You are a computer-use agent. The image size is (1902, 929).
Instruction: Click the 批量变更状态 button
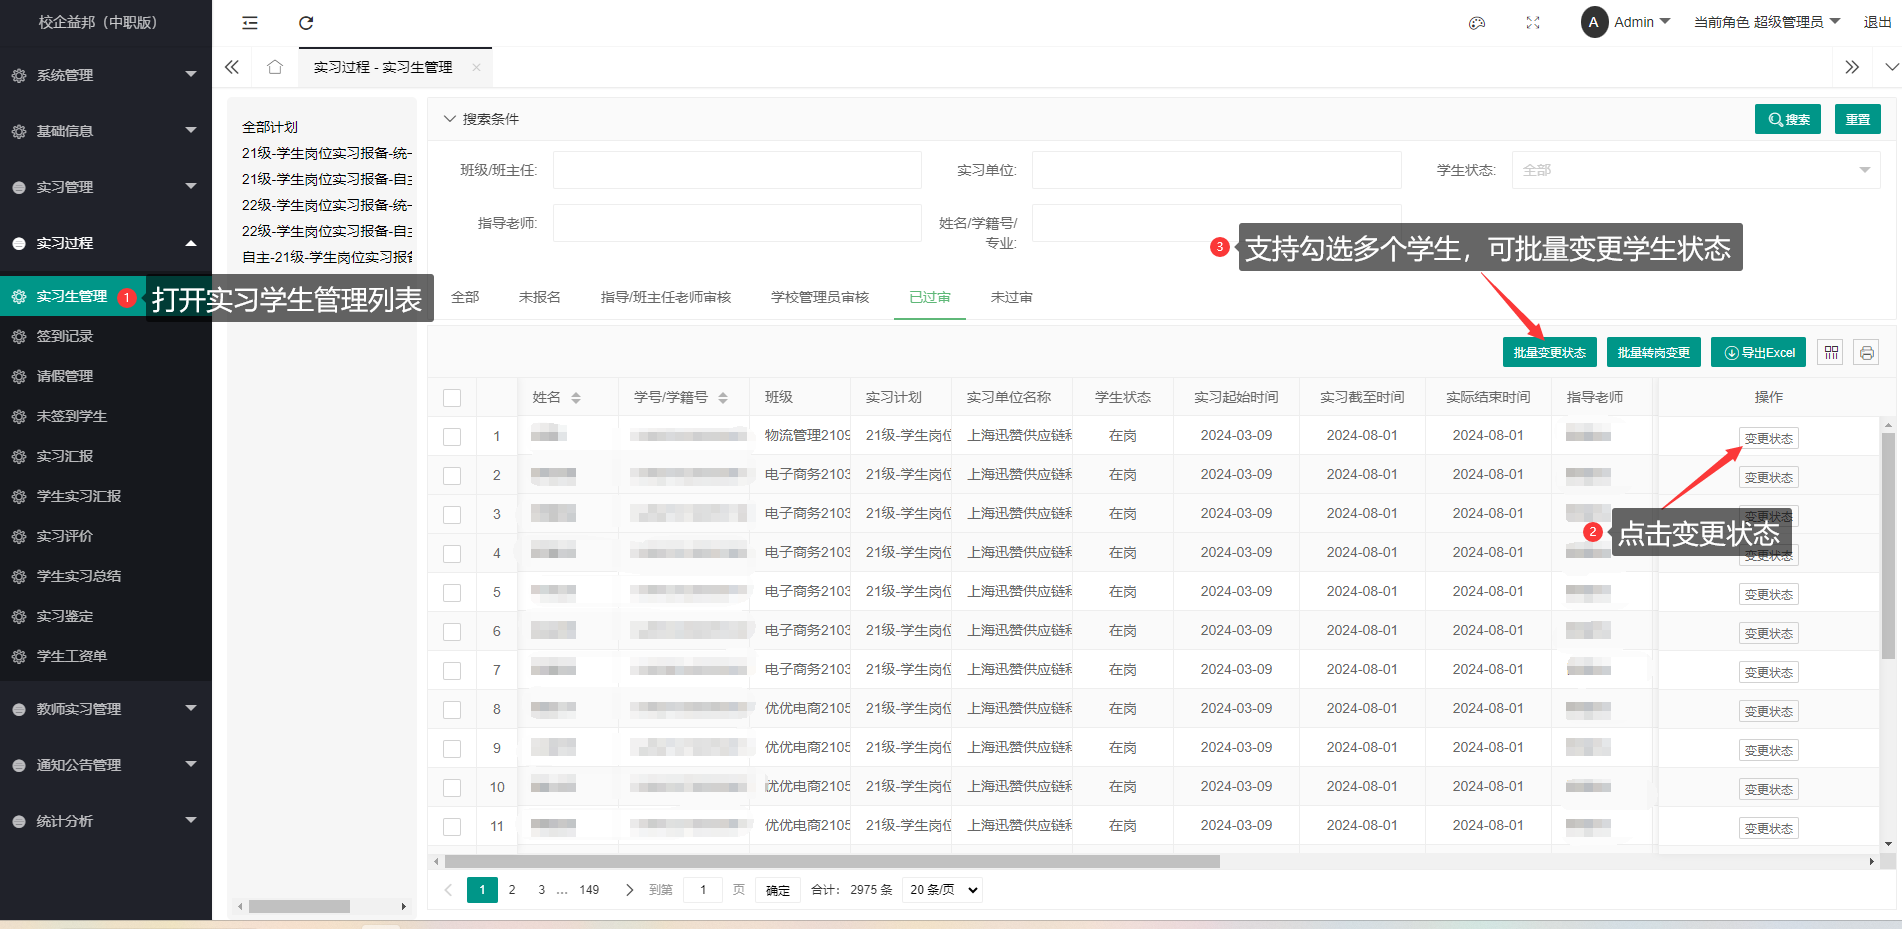(x=1549, y=353)
